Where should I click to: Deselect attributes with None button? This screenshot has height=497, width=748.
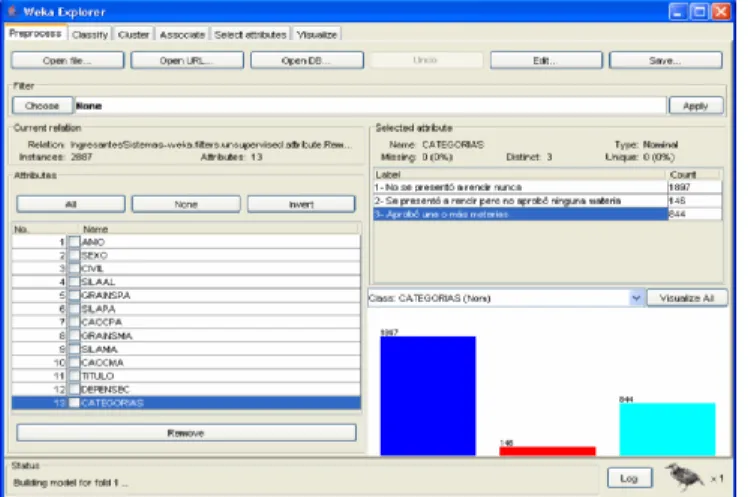point(186,204)
